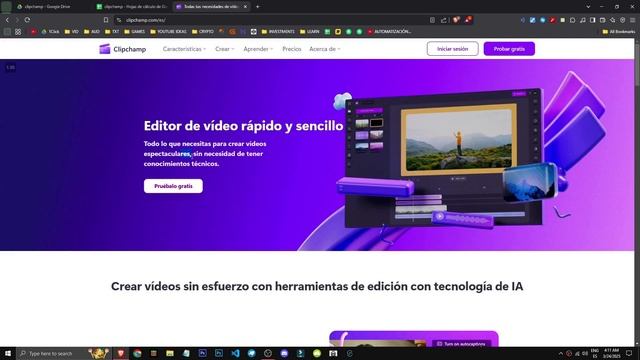Open the Windows Start menu
This screenshot has height=360, width=640.
(x=7, y=353)
